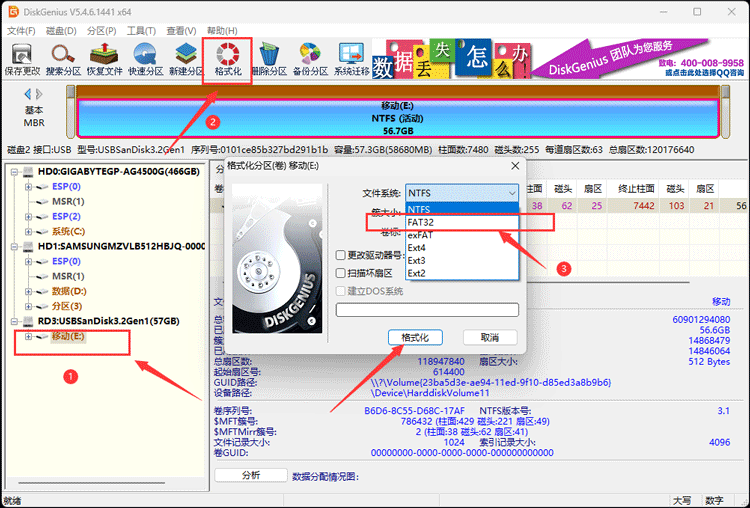Select ESP(2) partition in tree
Image resolution: width=750 pixels, height=508 pixels.
click(66, 217)
